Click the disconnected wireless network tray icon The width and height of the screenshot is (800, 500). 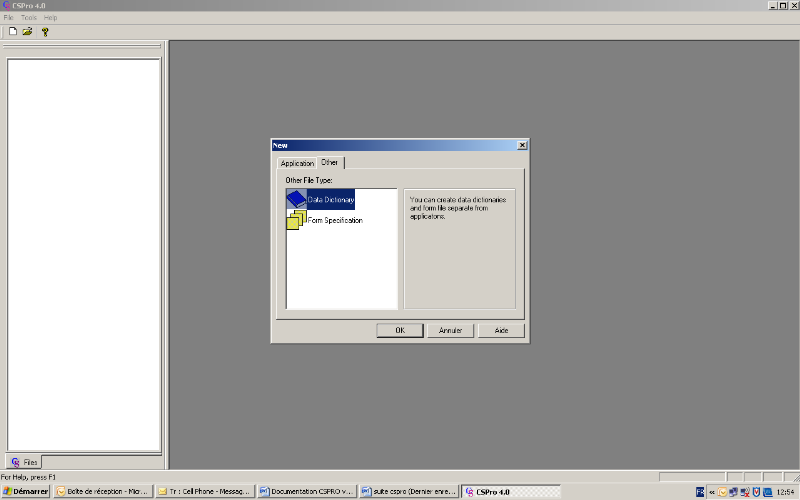click(745, 492)
